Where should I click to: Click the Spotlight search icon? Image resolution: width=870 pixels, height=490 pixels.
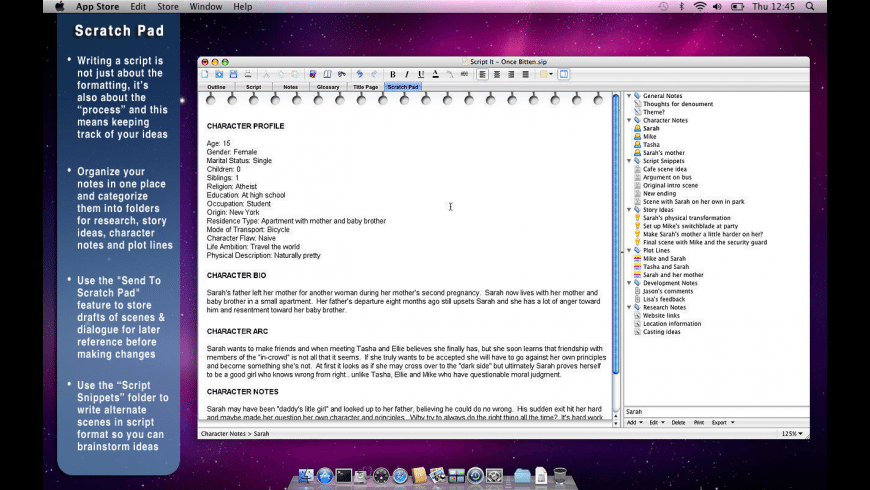[x=810, y=7]
